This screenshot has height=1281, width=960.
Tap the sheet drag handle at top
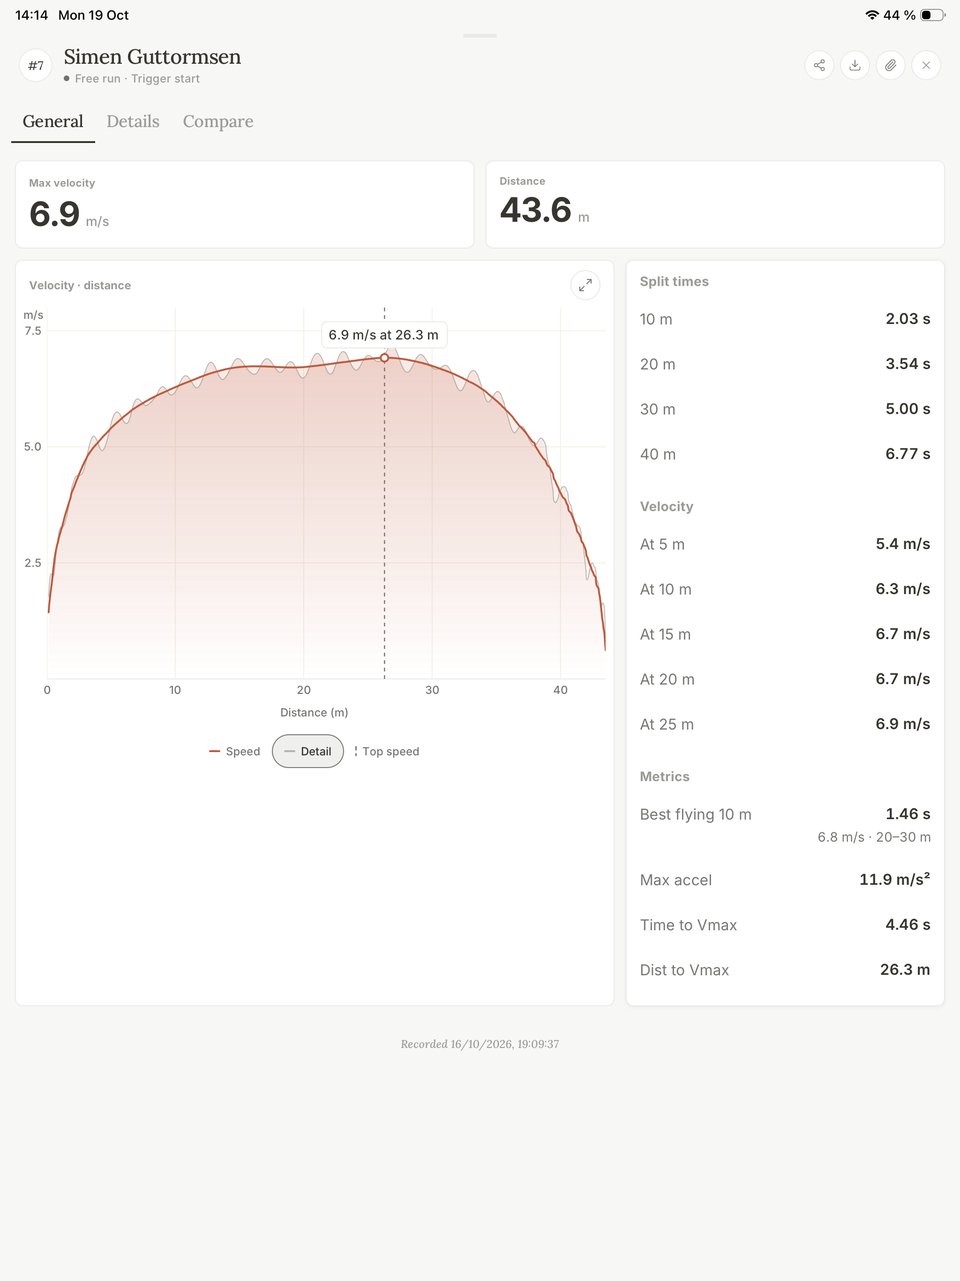pyautogui.click(x=480, y=36)
